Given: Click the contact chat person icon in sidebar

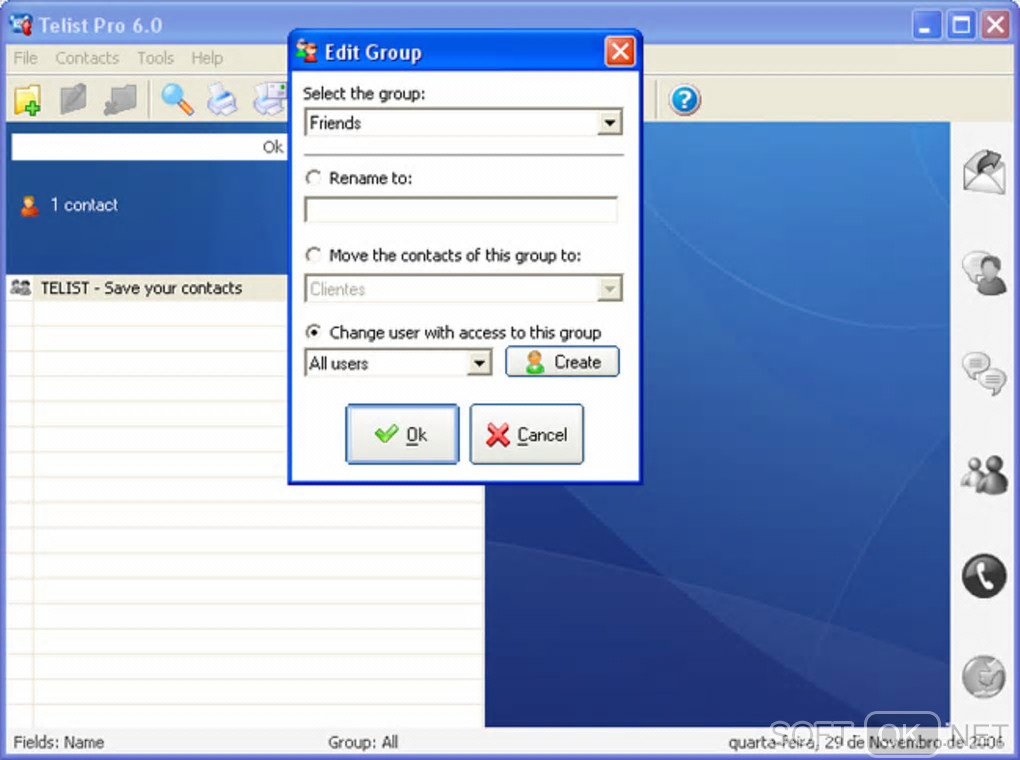Looking at the screenshot, I should [x=984, y=273].
